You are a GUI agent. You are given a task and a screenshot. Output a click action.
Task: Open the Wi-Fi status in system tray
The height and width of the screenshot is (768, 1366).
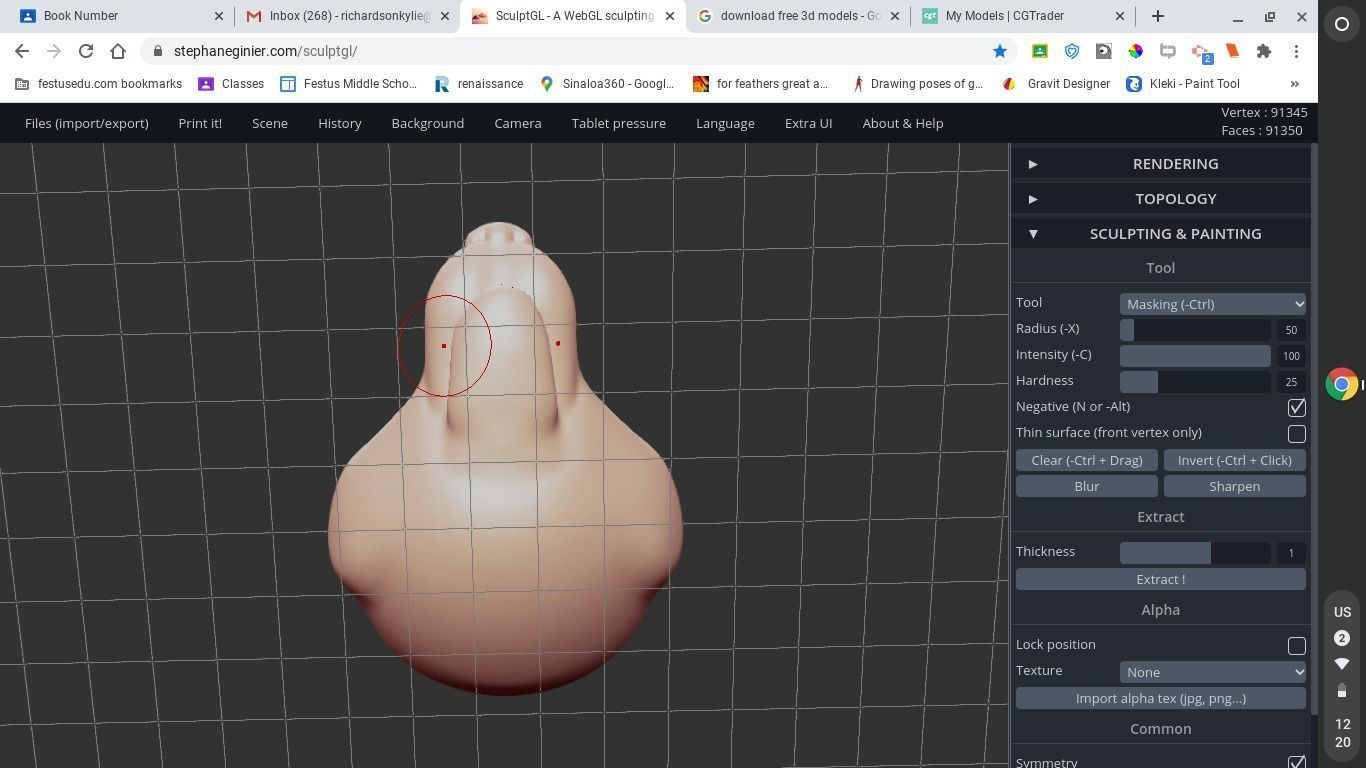(x=1342, y=664)
